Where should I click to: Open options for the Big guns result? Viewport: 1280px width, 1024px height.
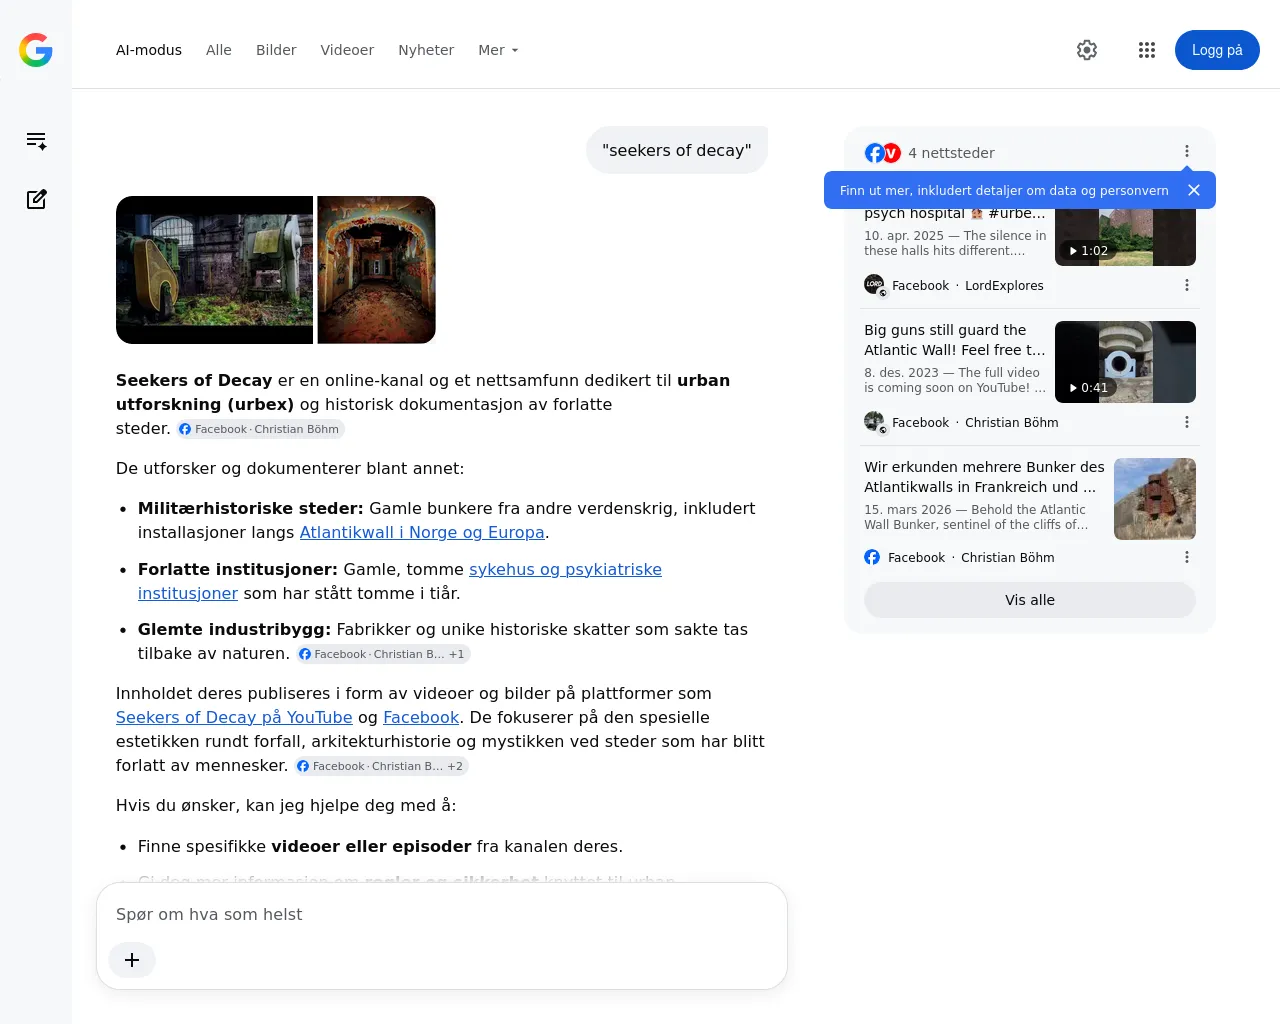[1187, 422]
